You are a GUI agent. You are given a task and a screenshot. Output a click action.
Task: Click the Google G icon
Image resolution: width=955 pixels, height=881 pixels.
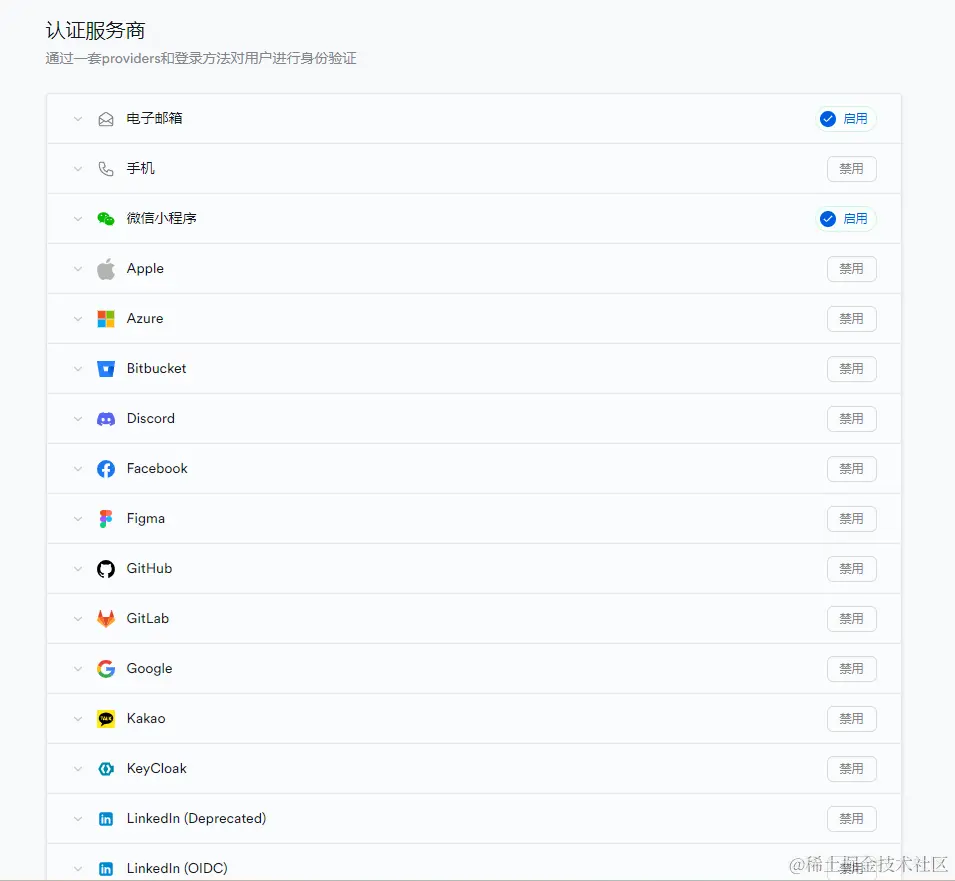pos(106,669)
